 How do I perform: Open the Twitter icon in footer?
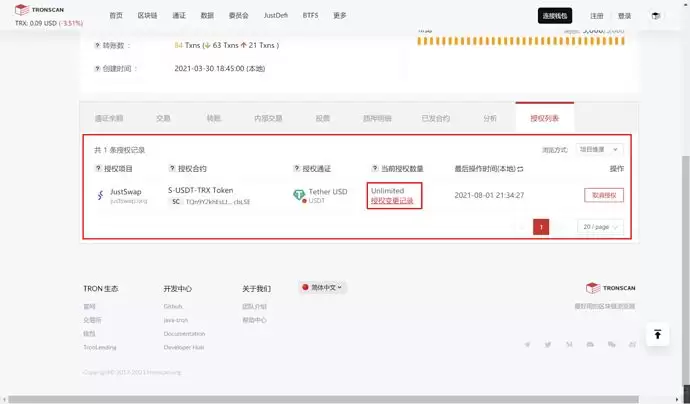pos(548,345)
